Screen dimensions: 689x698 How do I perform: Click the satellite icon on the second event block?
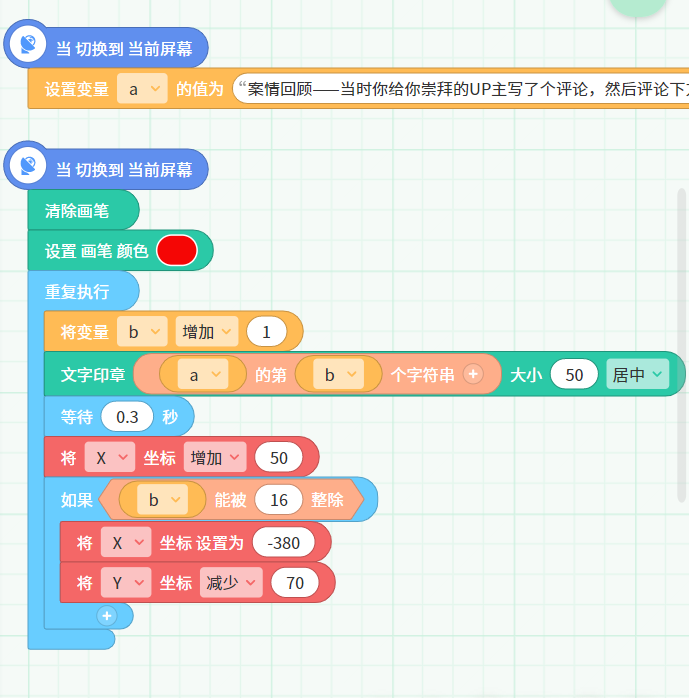(28, 165)
